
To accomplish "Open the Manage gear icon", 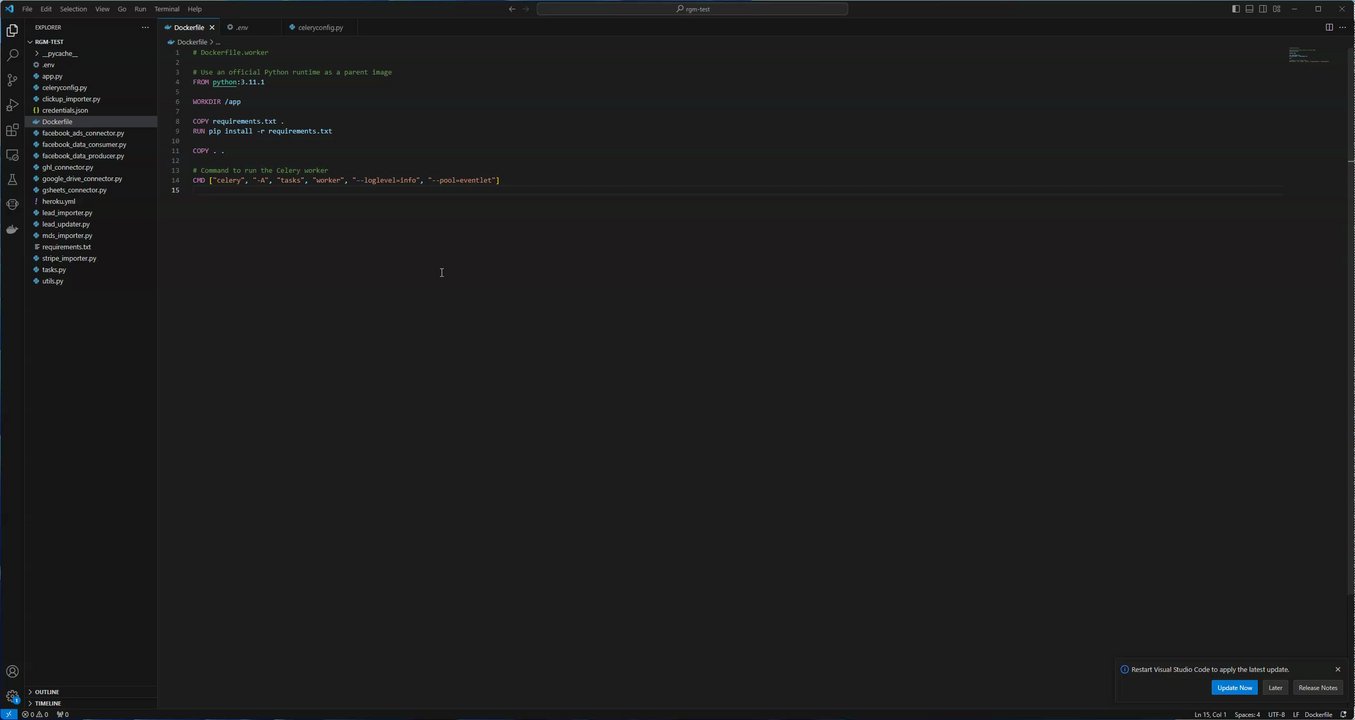I will click(12, 696).
